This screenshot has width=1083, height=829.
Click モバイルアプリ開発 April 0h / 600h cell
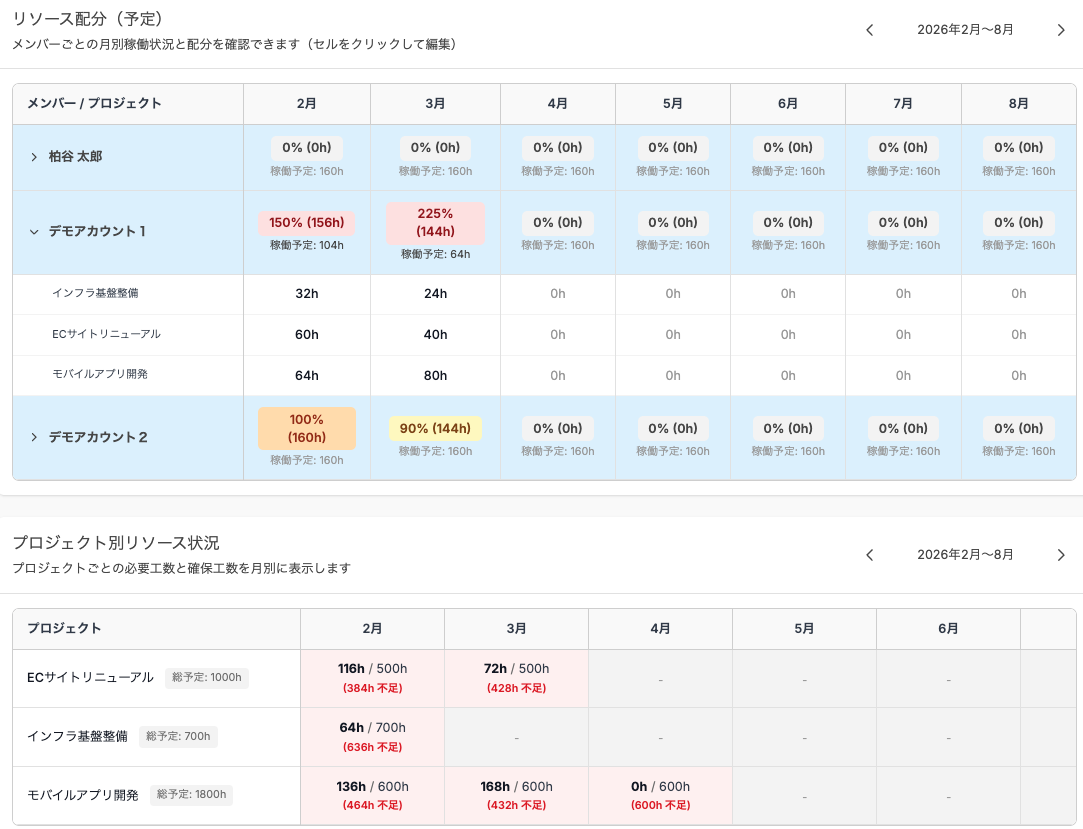(x=660, y=796)
